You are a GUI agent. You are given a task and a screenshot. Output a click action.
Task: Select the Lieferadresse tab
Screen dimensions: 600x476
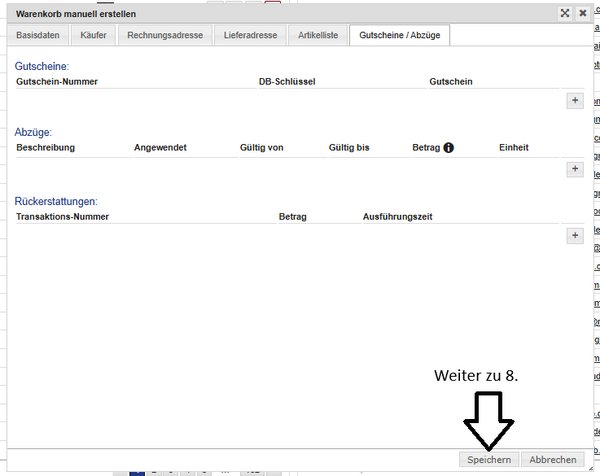(x=250, y=35)
